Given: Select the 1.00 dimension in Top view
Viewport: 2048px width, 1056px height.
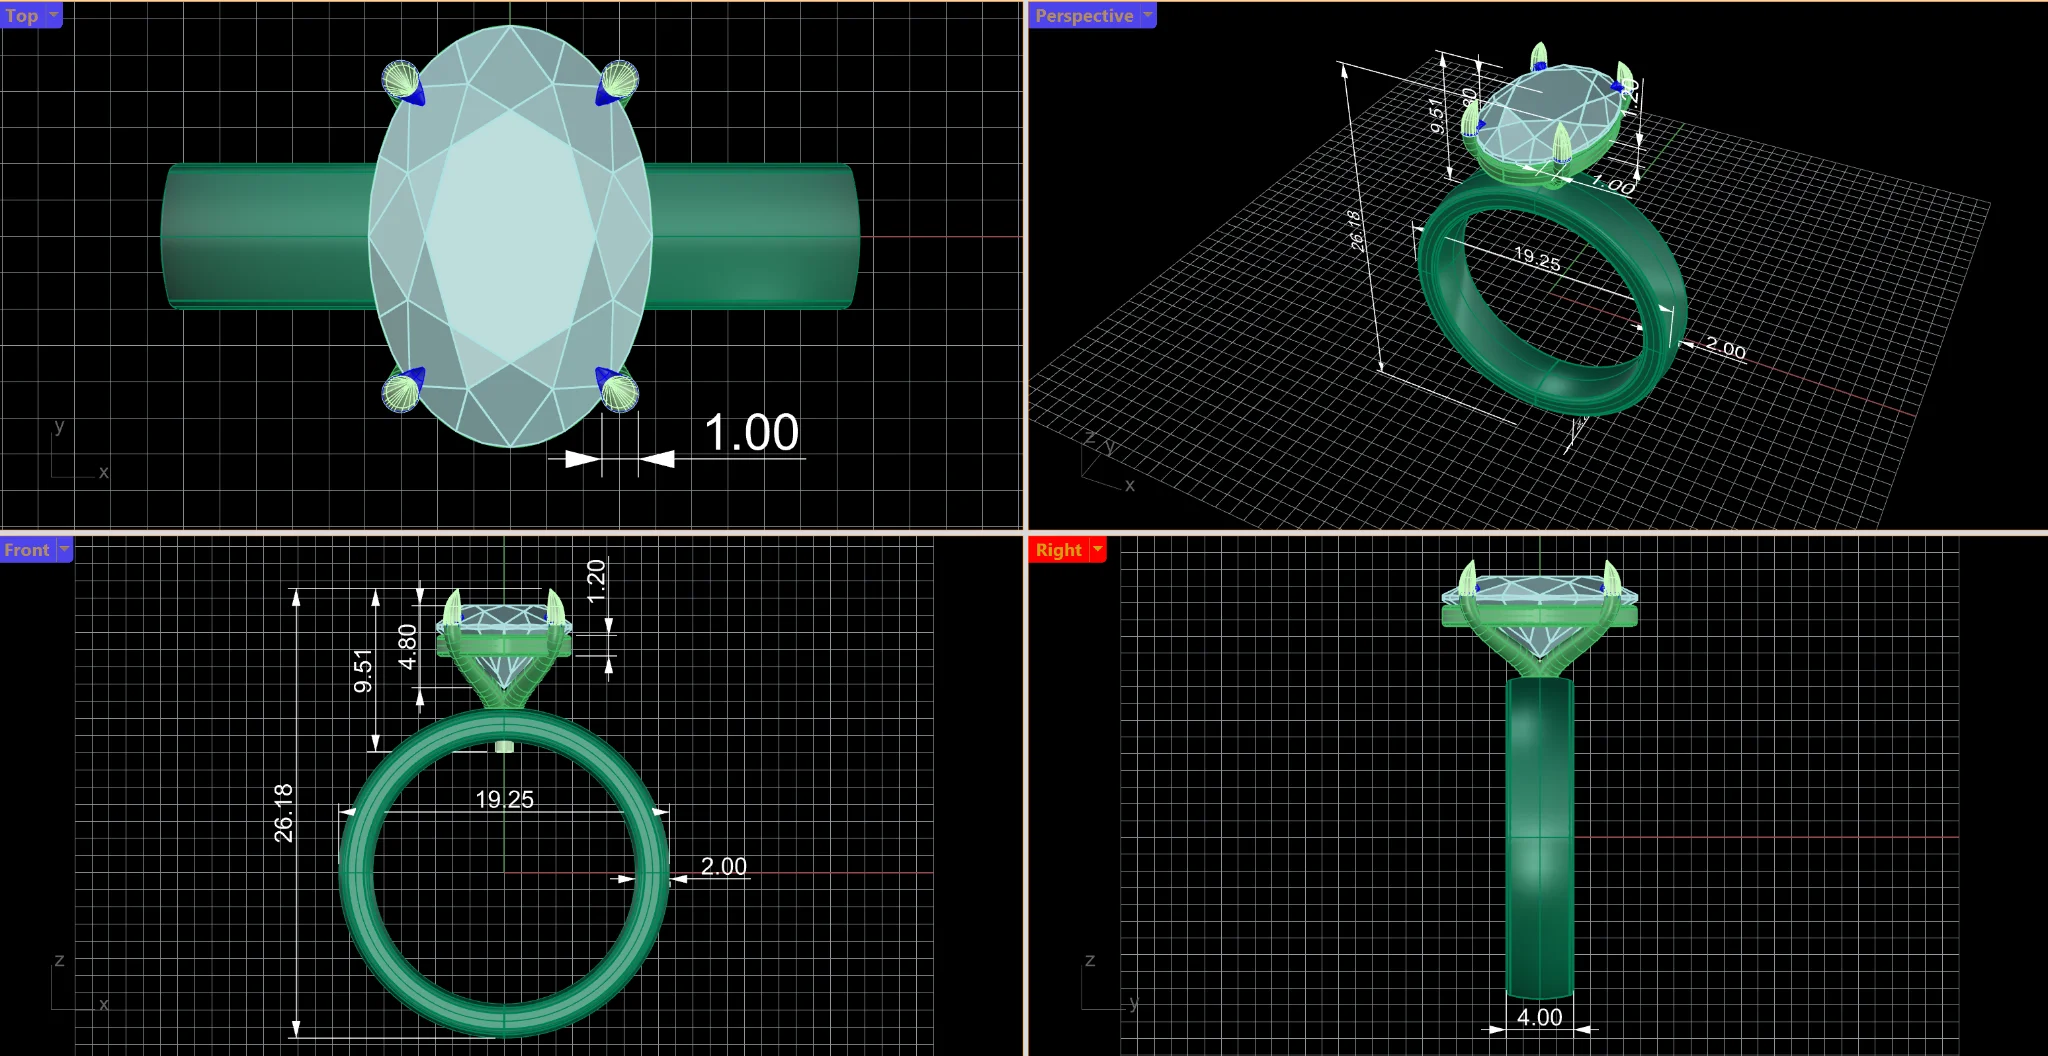Looking at the screenshot, I should coord(751,433).
